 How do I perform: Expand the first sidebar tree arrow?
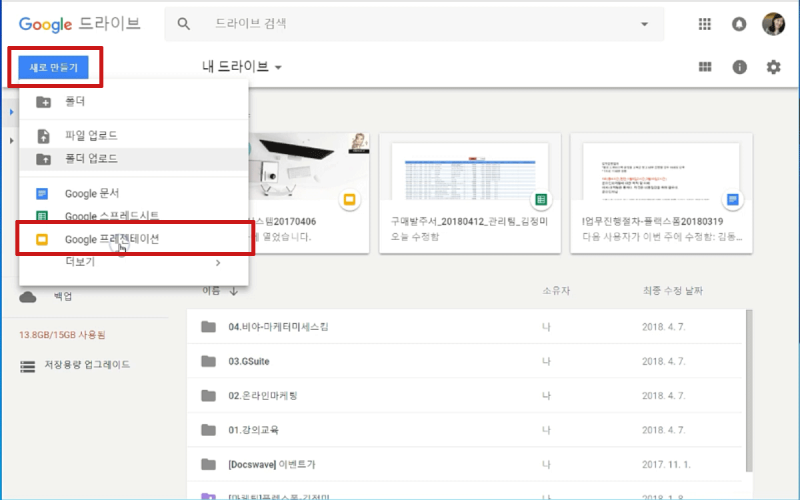tap(11, 112)
